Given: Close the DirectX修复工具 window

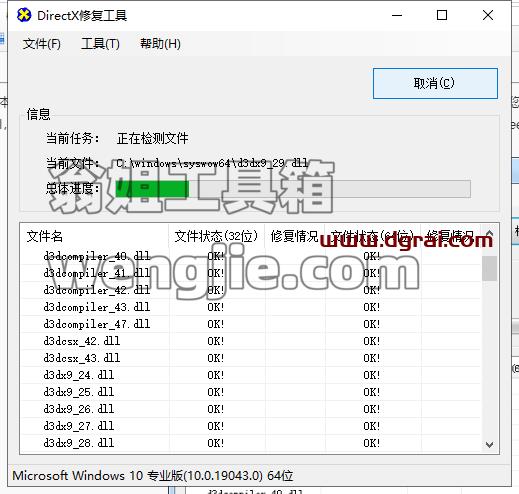Looking at the screenshot, I should click(x=488, y=15).
